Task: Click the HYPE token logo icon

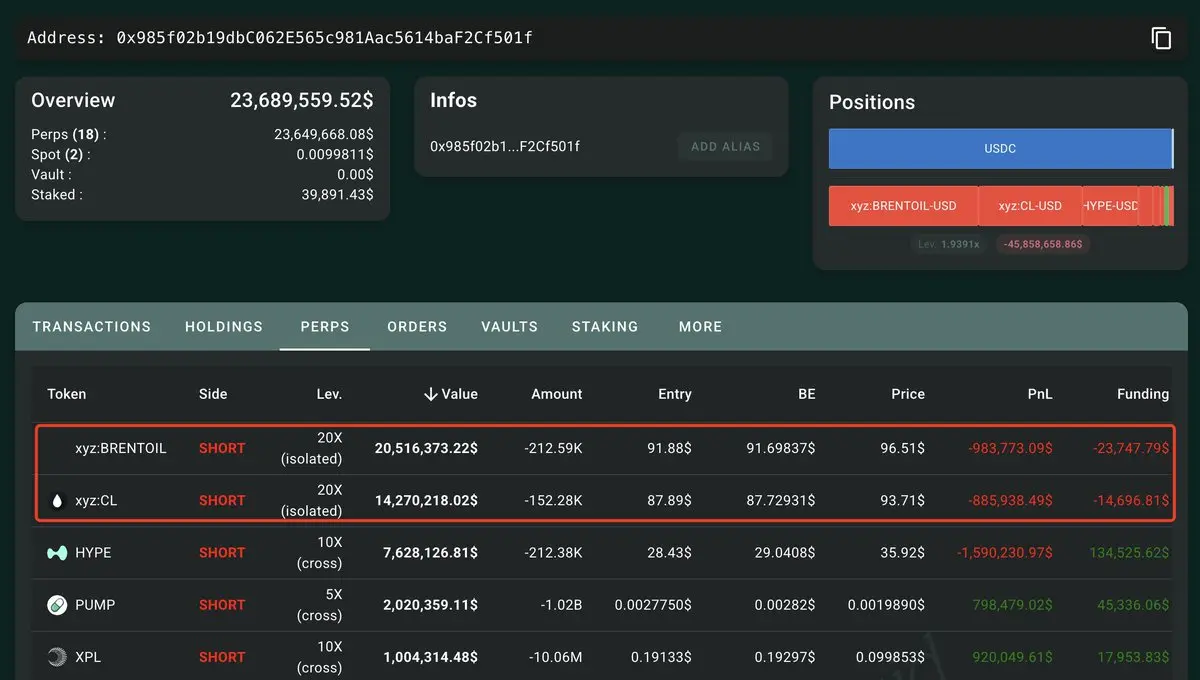Action: click(57, 553)
